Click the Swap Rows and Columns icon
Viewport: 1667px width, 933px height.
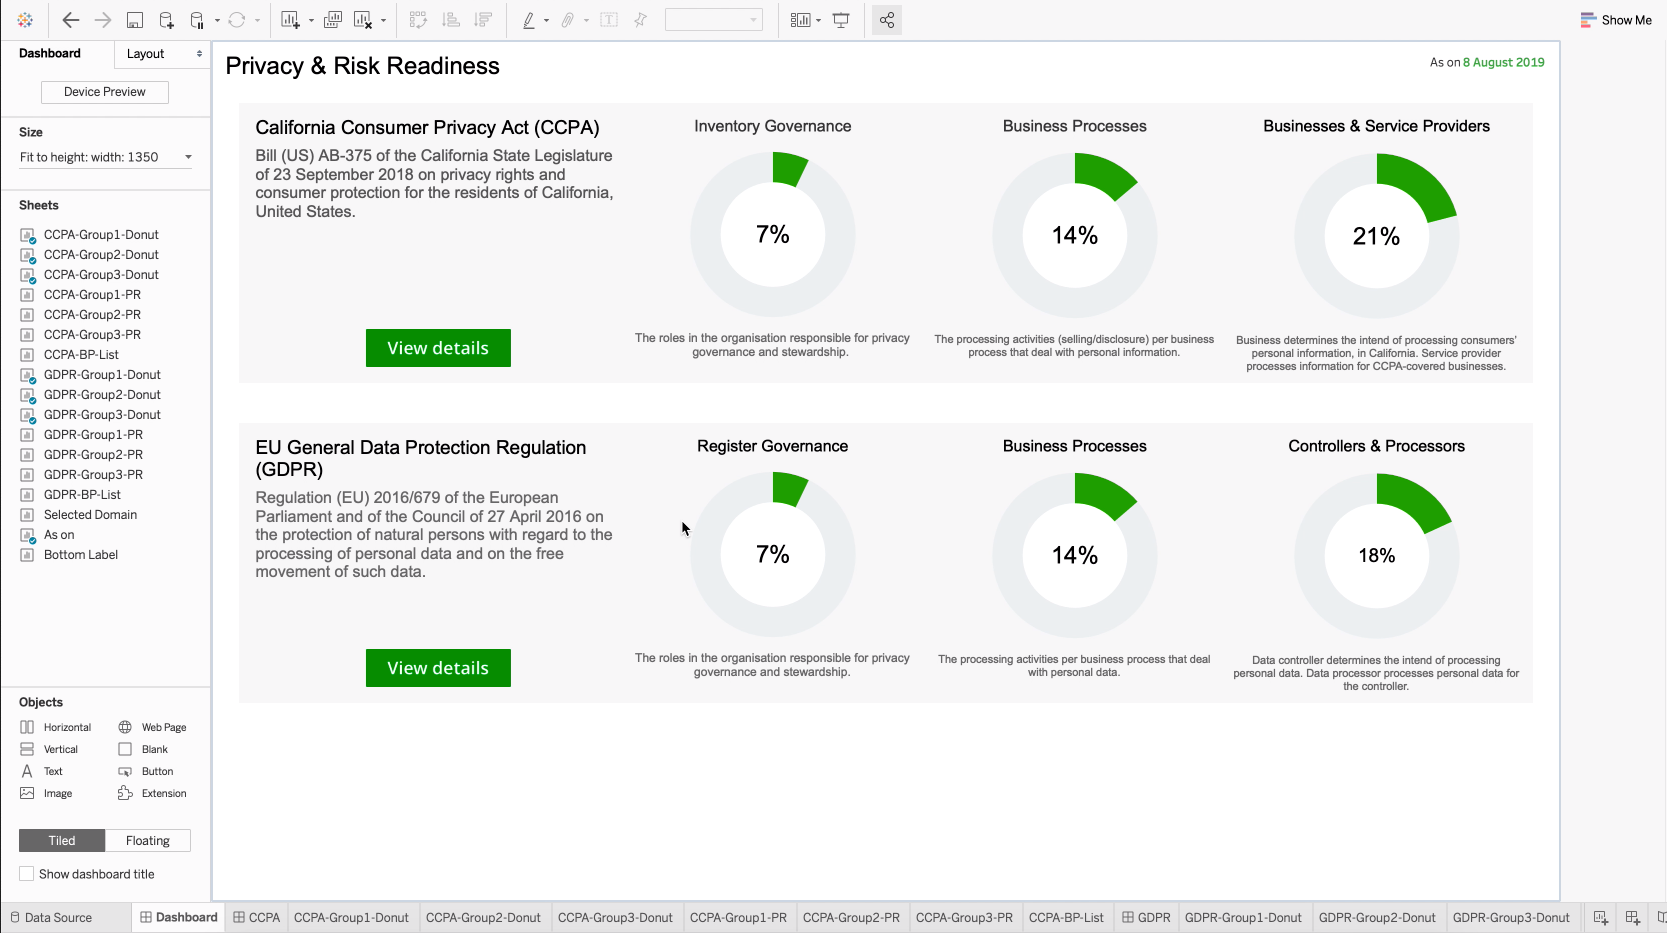[418, 19]
